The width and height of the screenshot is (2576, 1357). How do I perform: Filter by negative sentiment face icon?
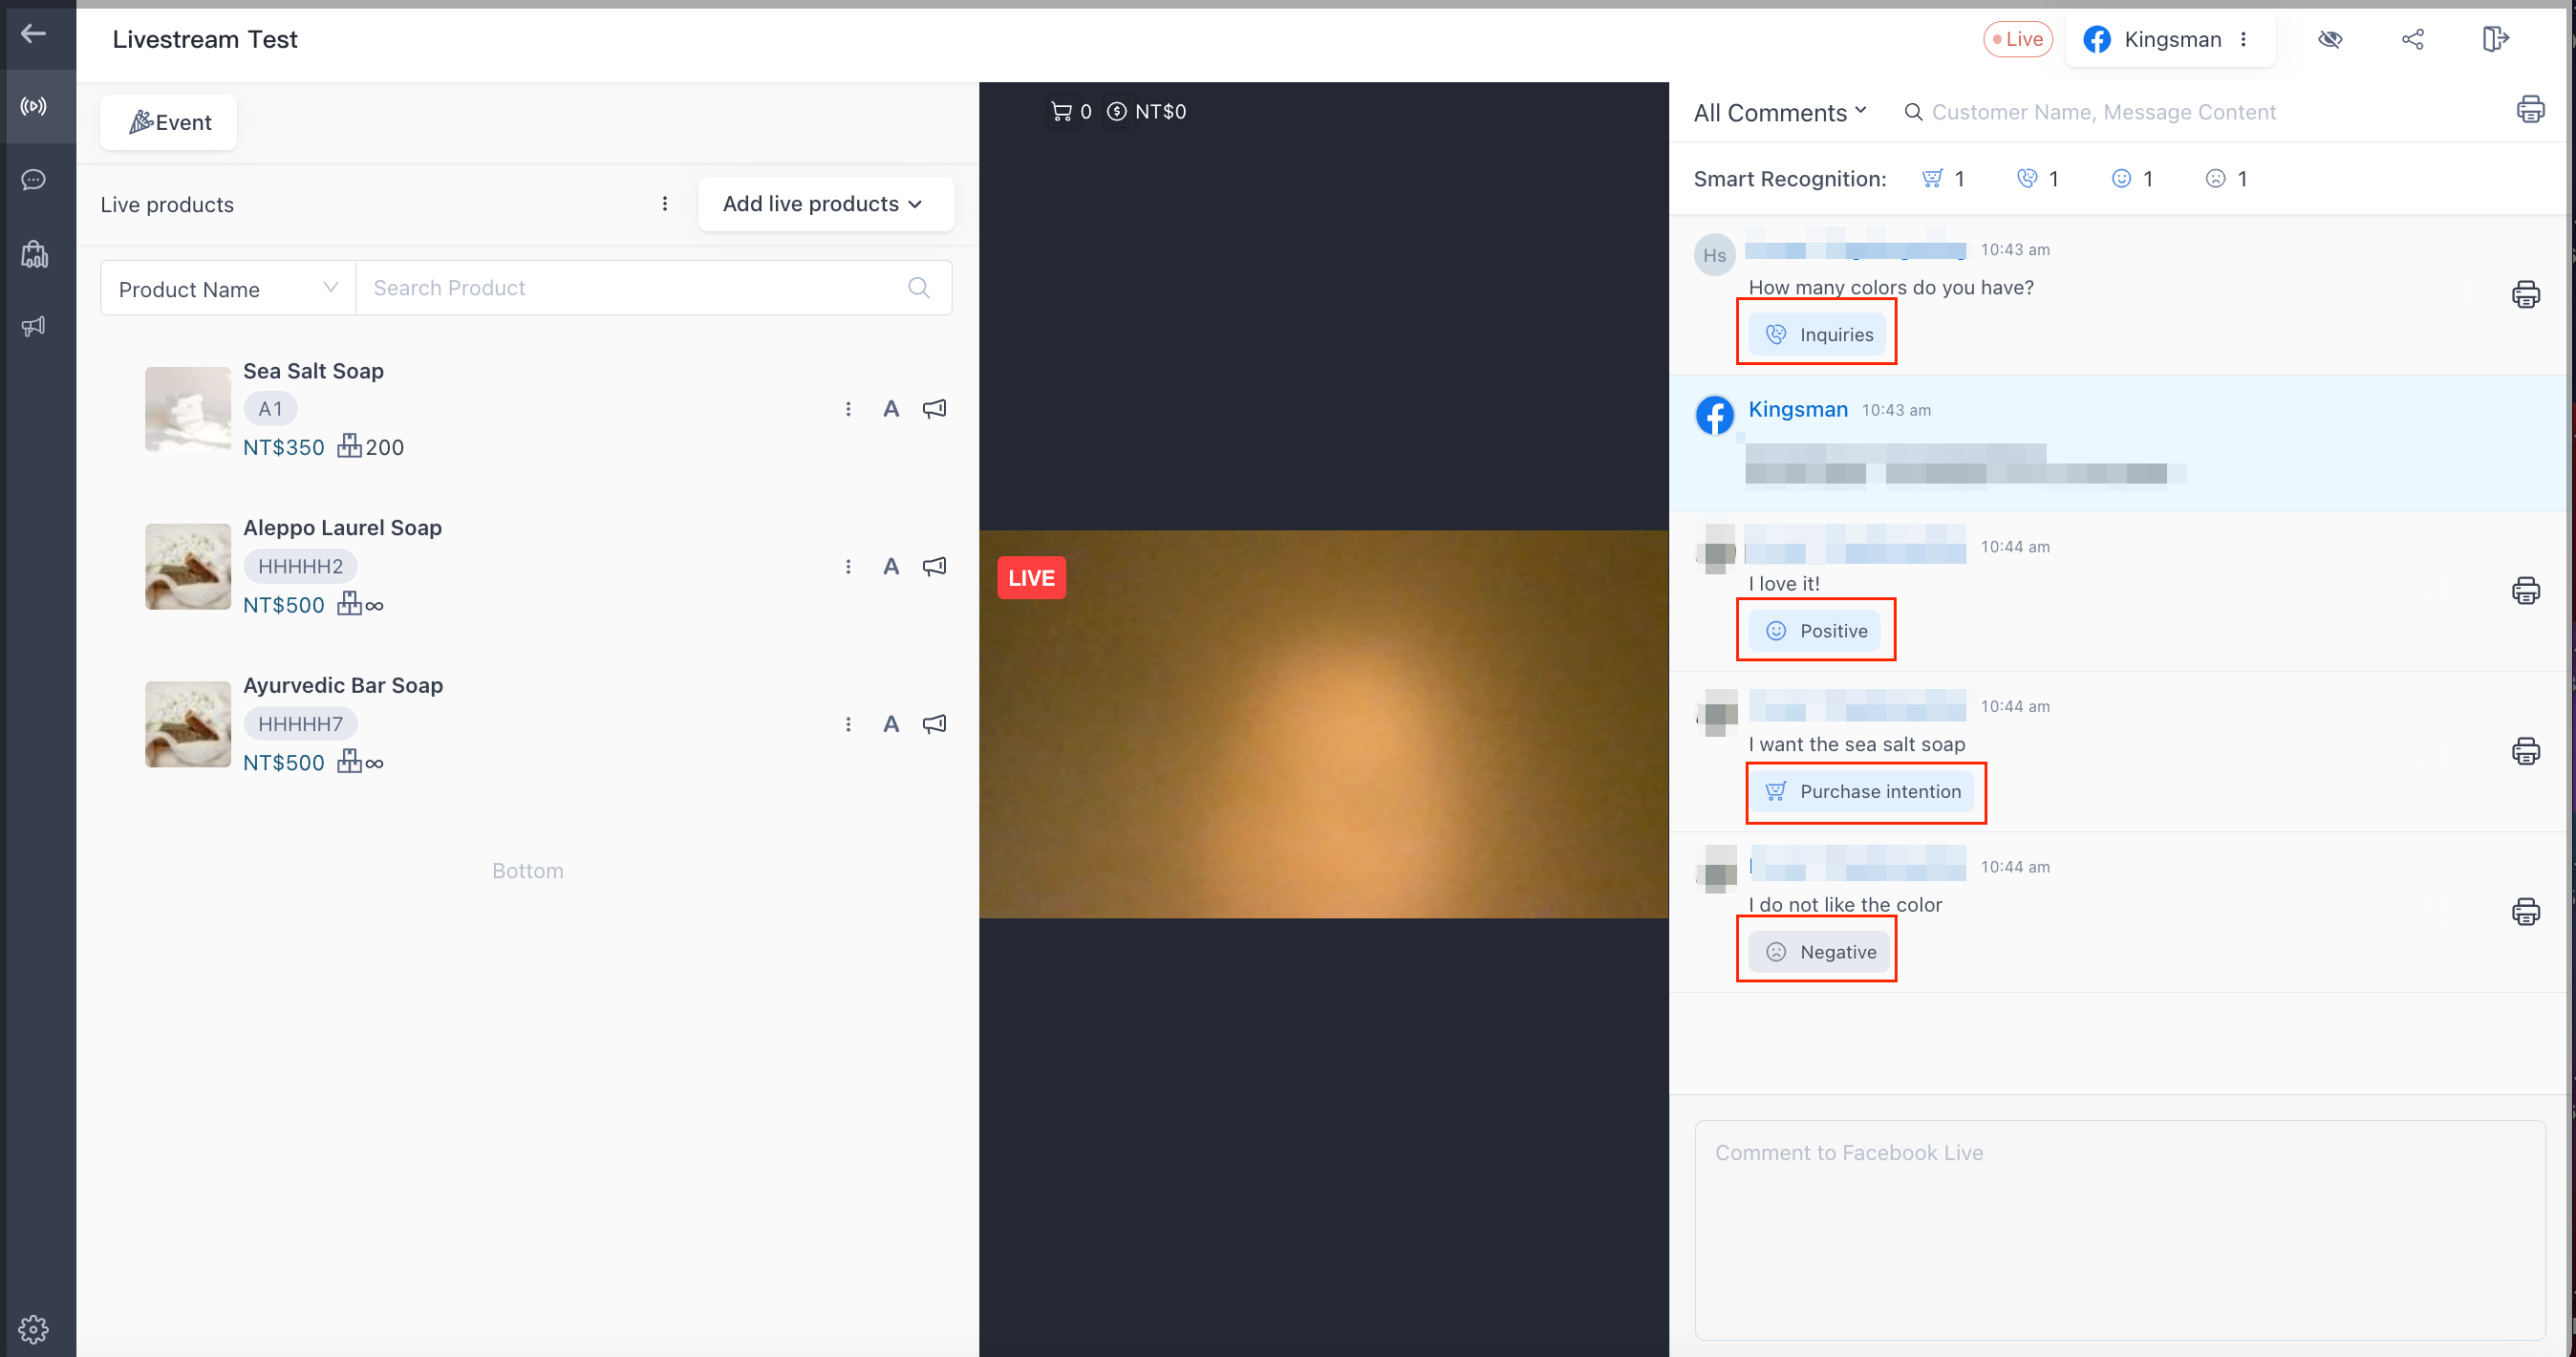(2215, 178)
